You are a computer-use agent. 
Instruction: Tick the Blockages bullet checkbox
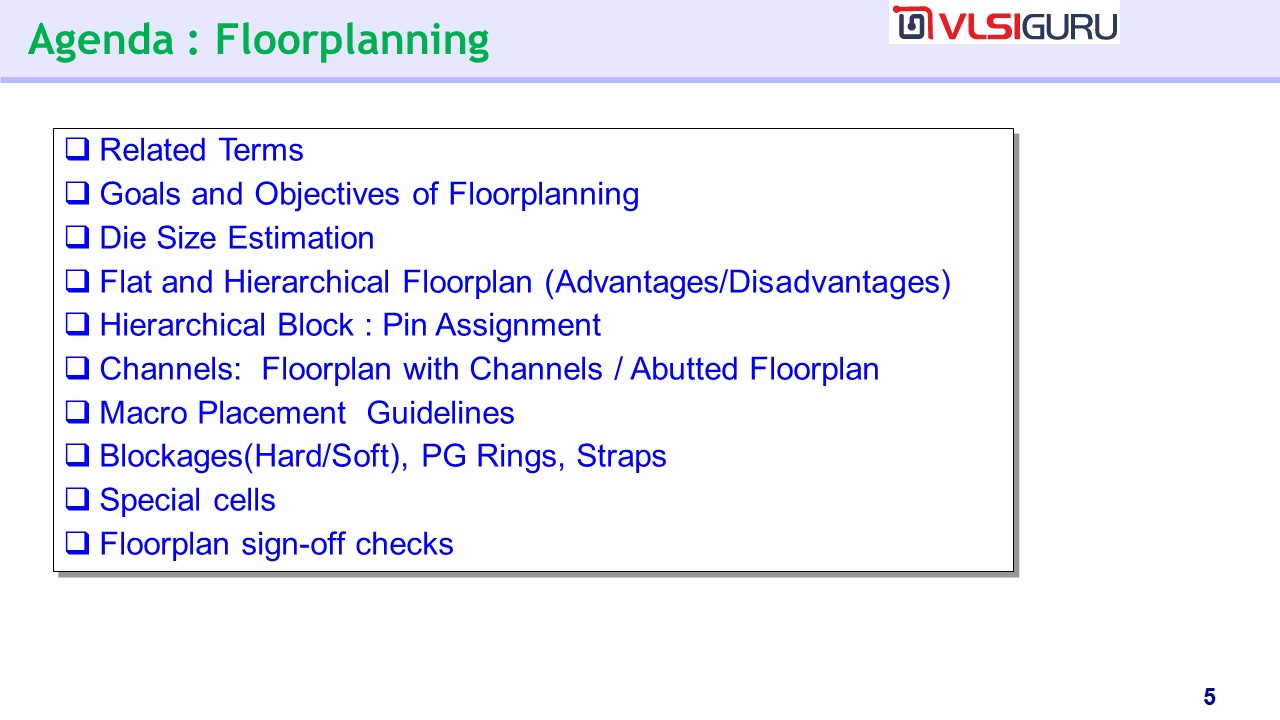pyautogui.click(x=77, y=457)
